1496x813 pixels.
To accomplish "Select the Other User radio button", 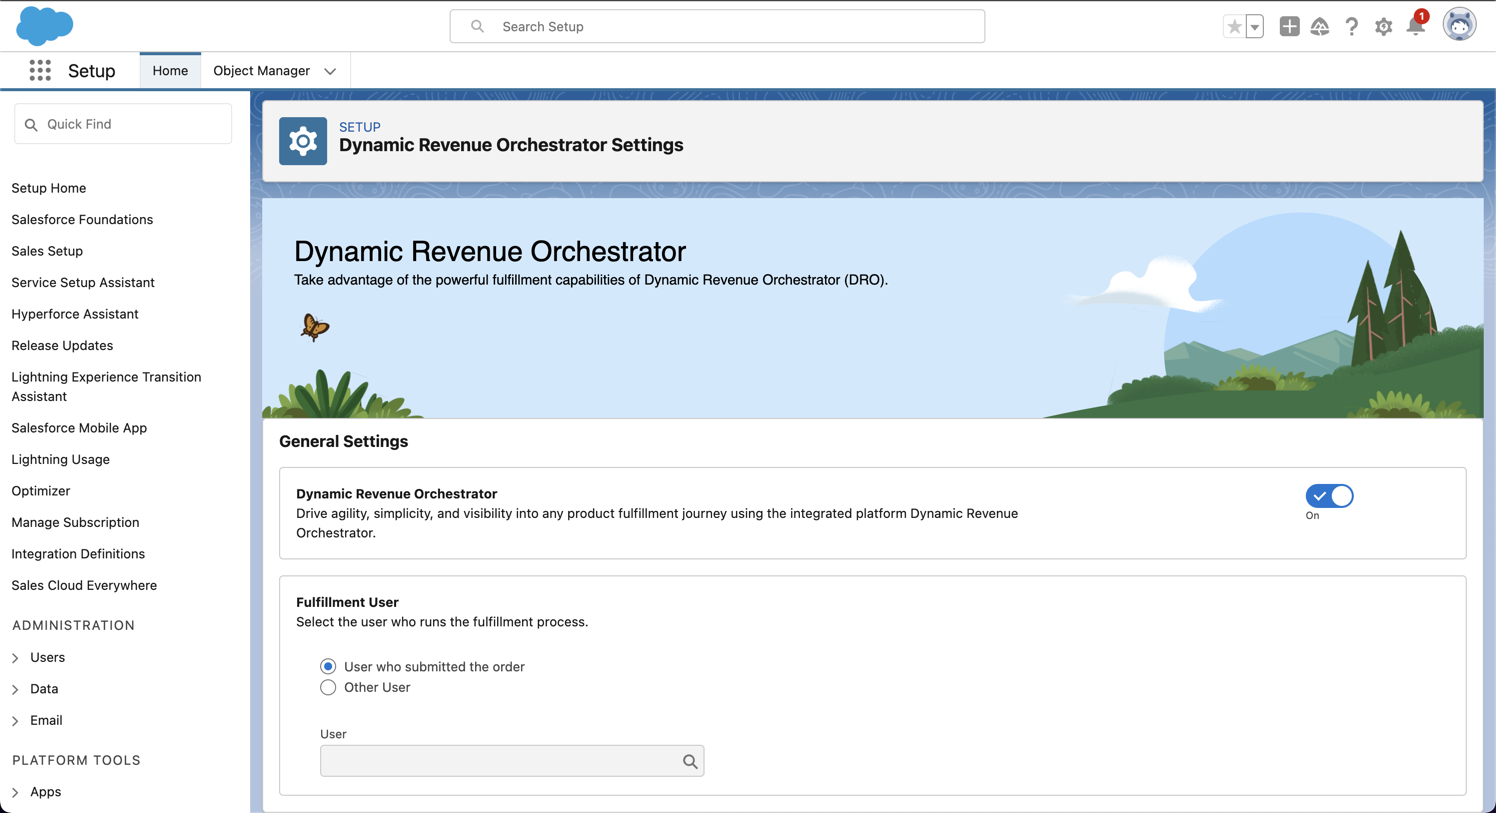I will (x=328, y=687).
